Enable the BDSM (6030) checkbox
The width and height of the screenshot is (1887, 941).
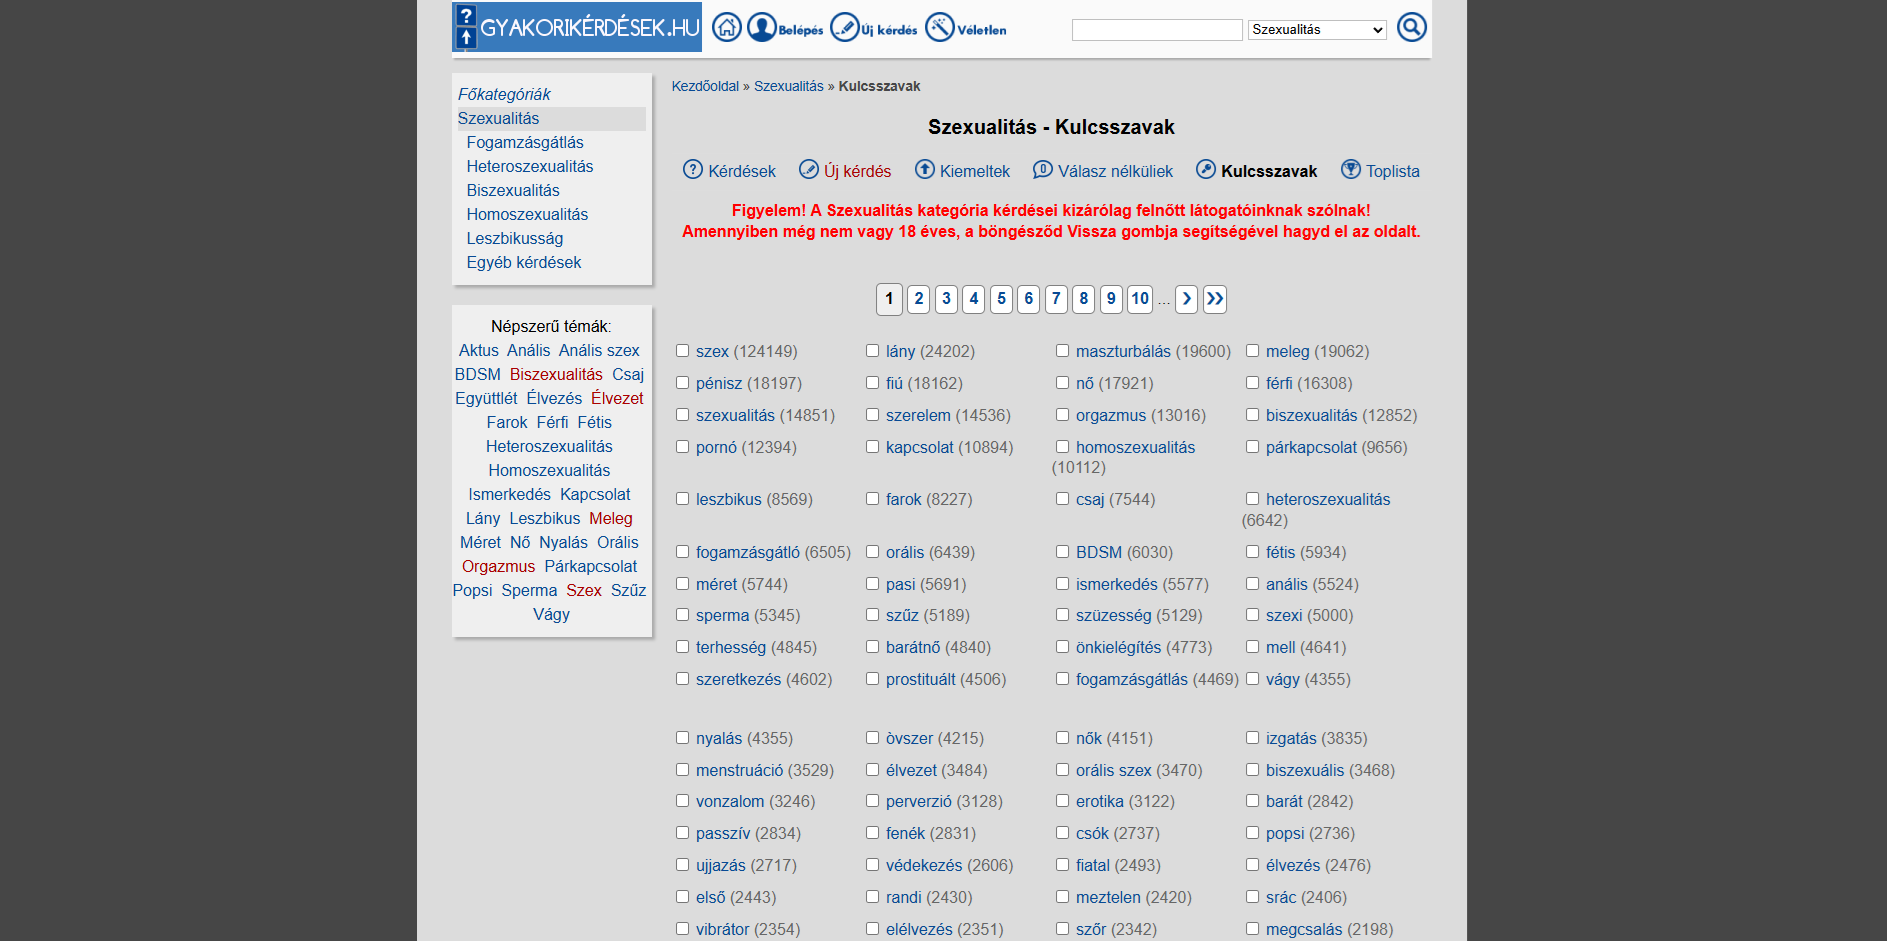point(1062,552)
